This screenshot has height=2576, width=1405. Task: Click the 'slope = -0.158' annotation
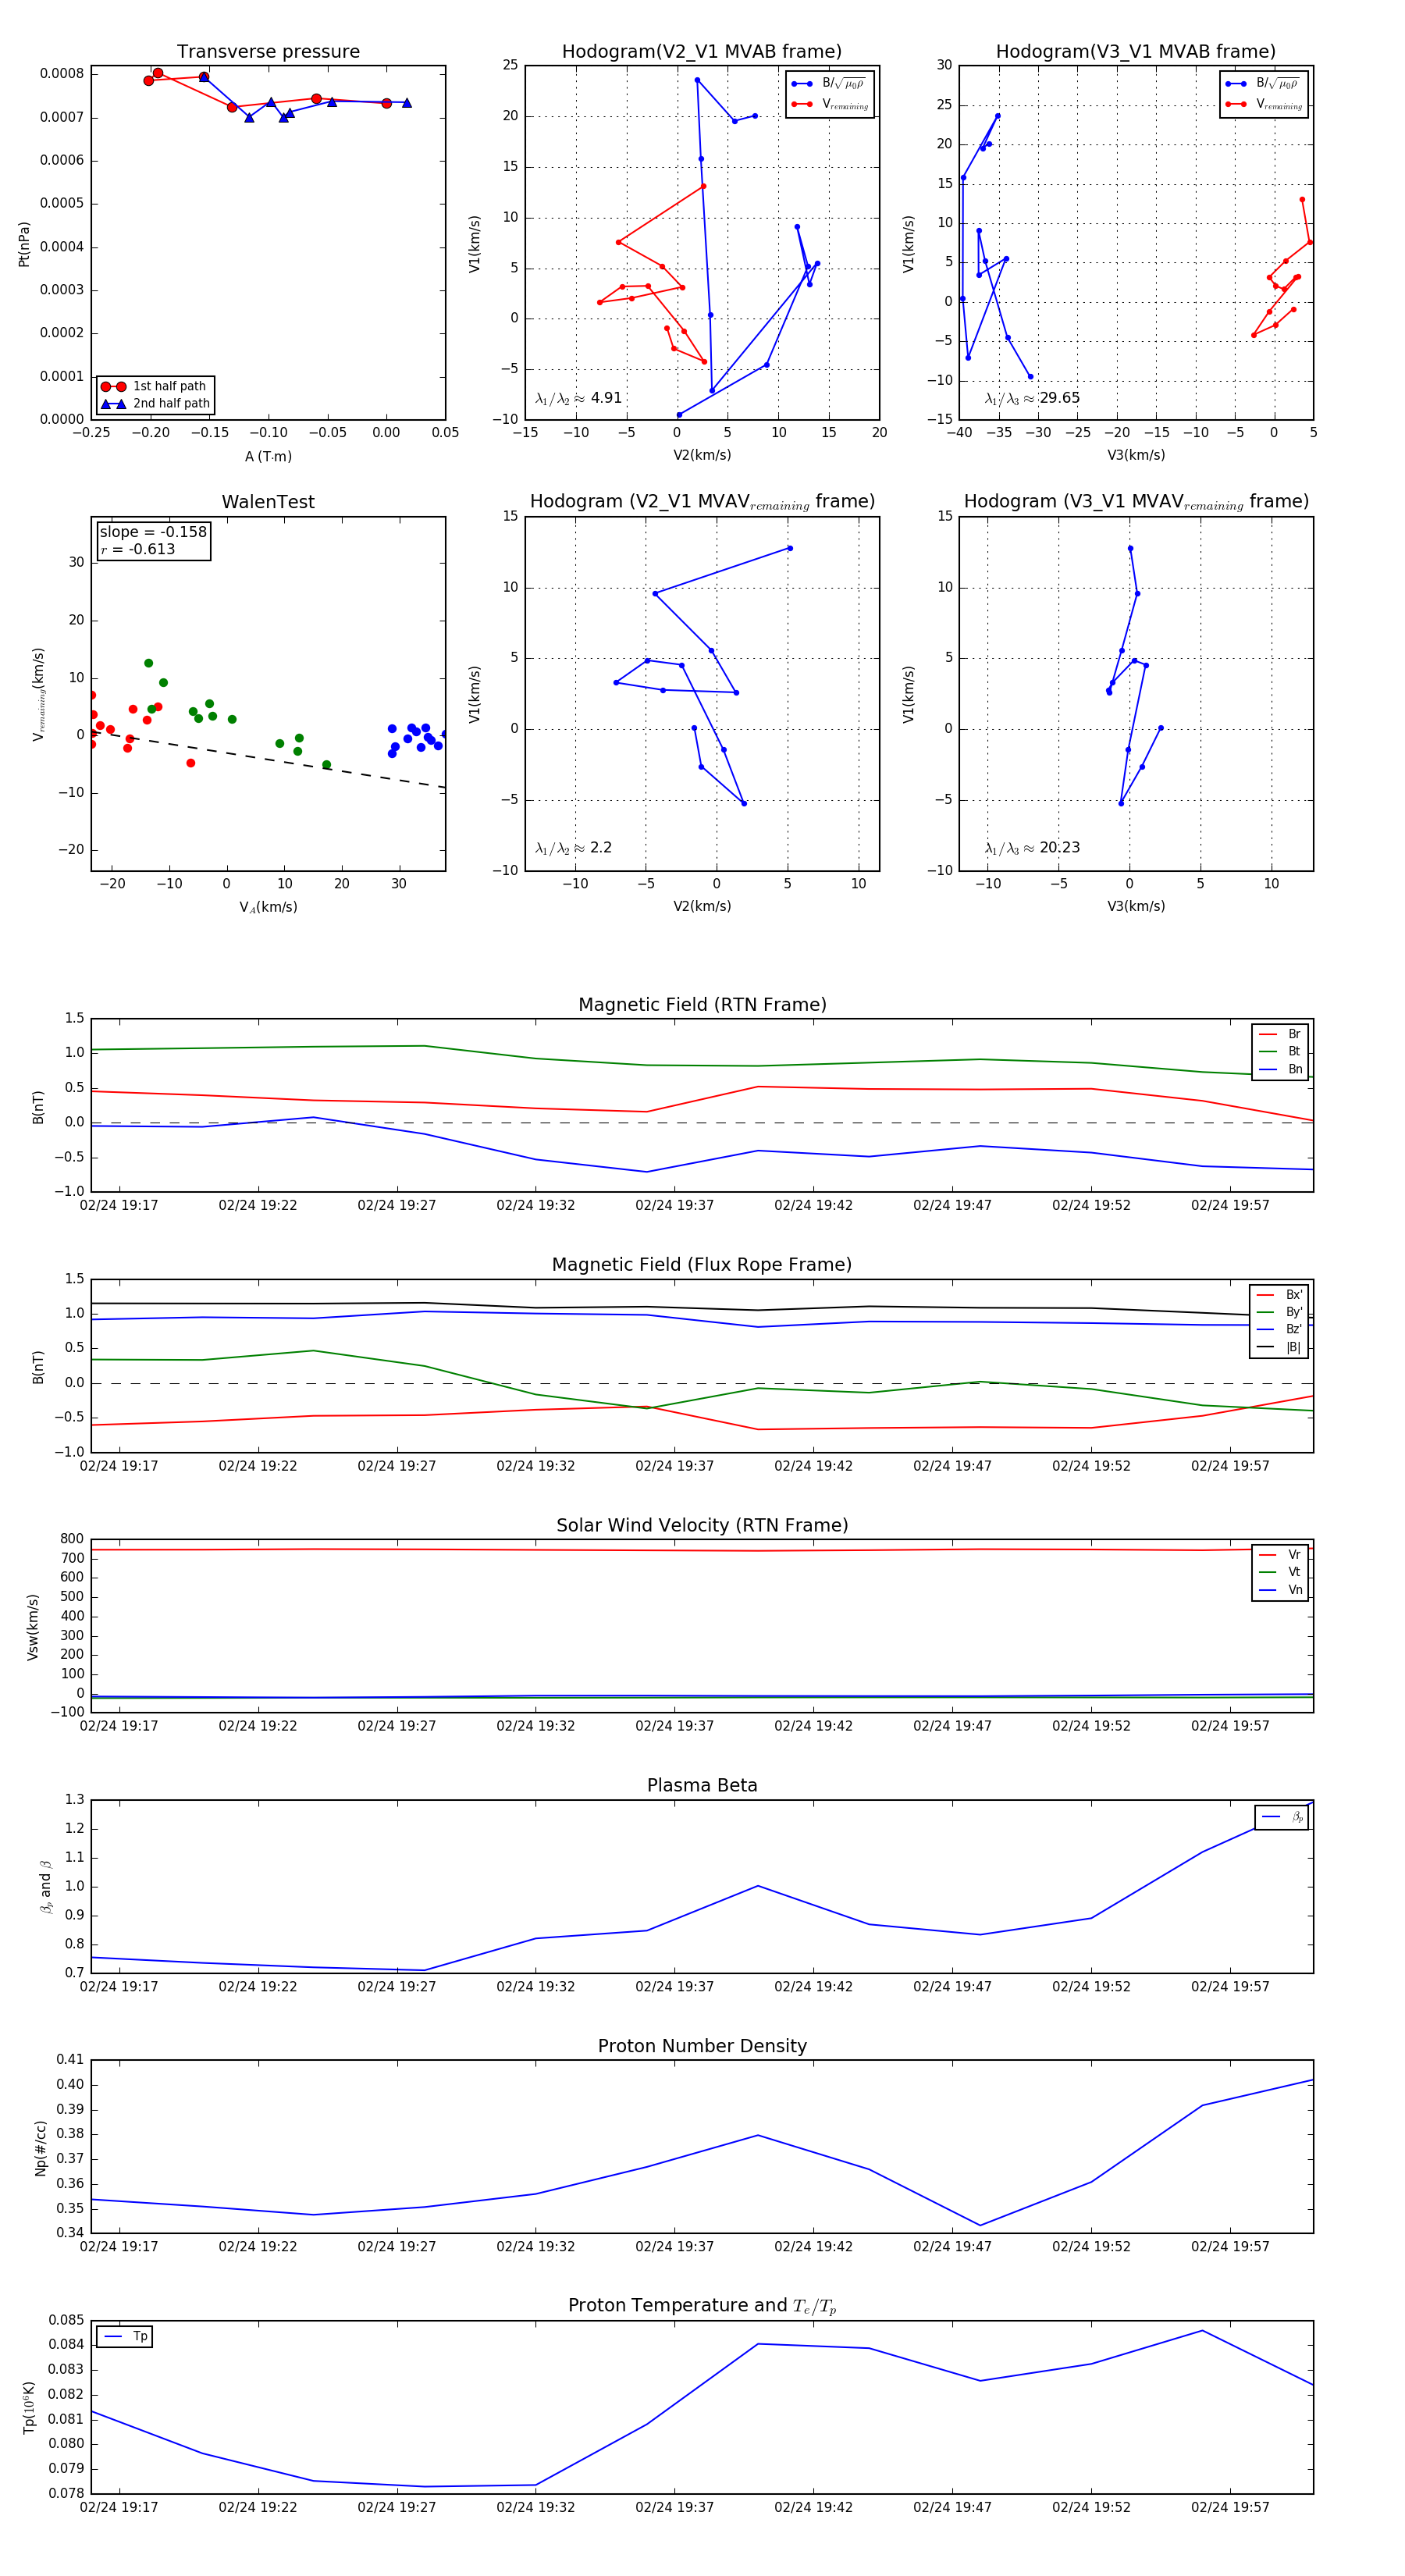(x=153, y=532)
